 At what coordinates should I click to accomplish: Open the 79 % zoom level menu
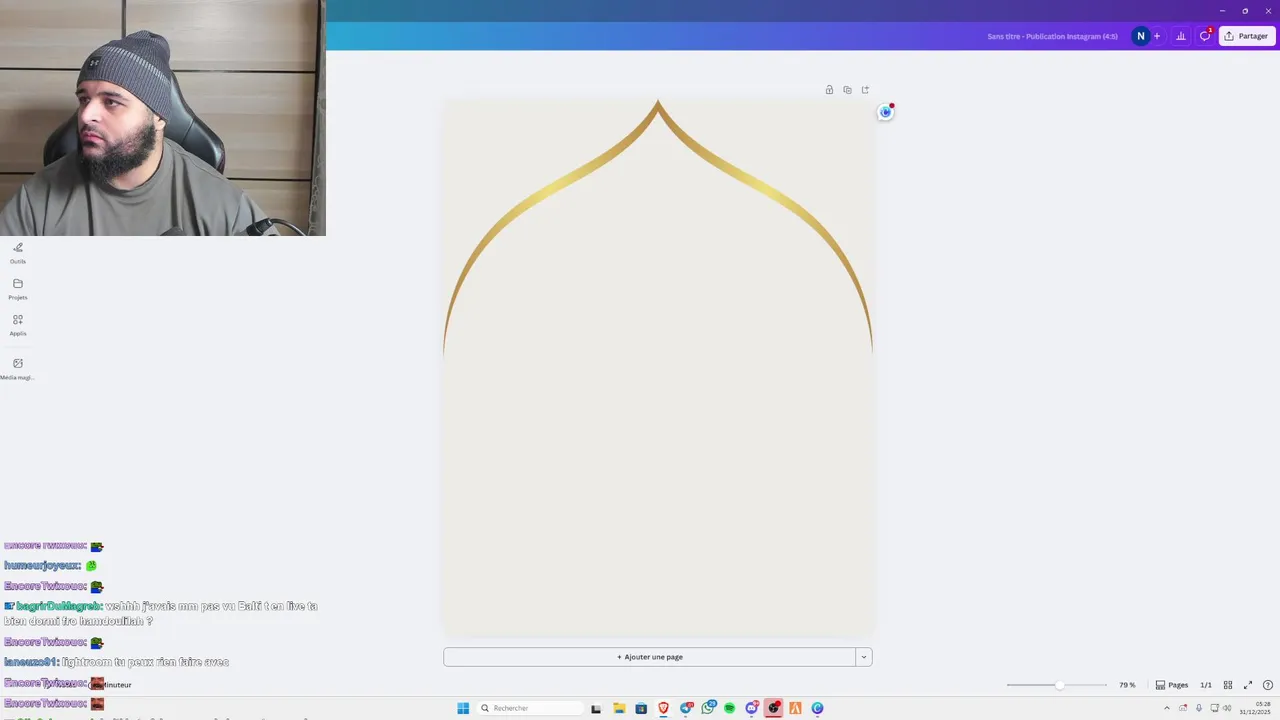pyautogui.click(x=1127, y=685)
